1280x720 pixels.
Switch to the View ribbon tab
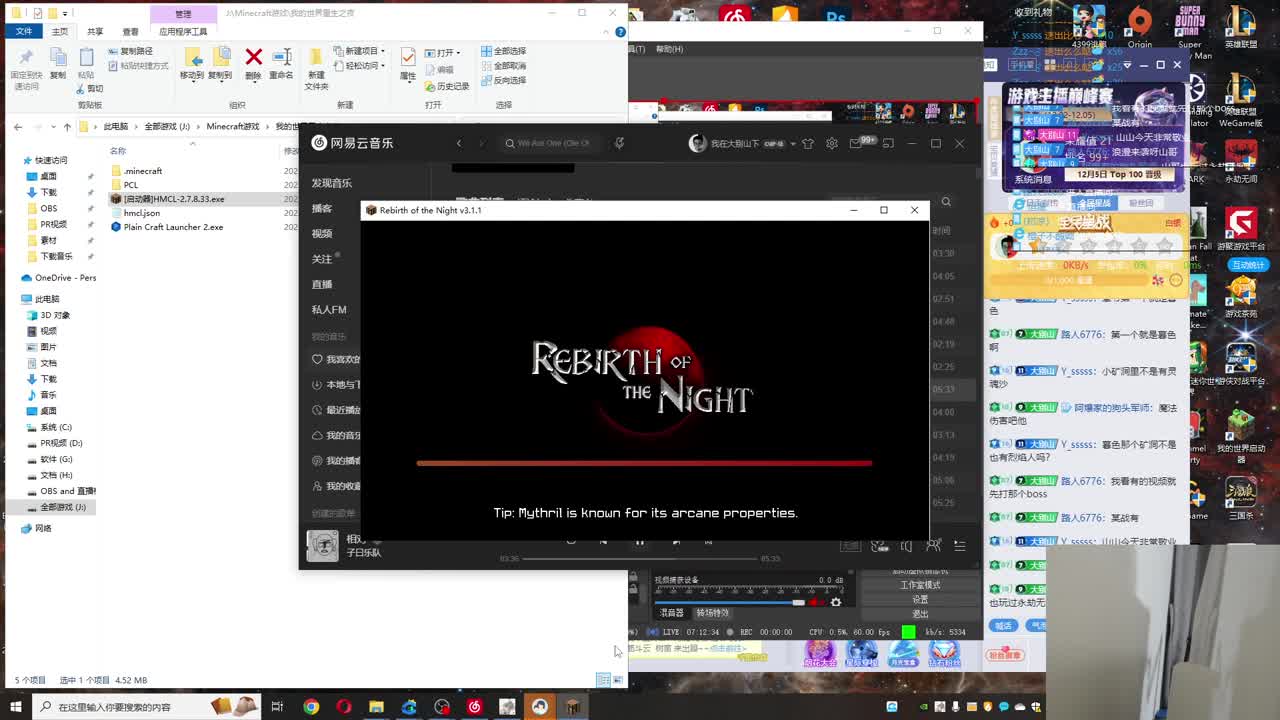(x=130, y=31)
